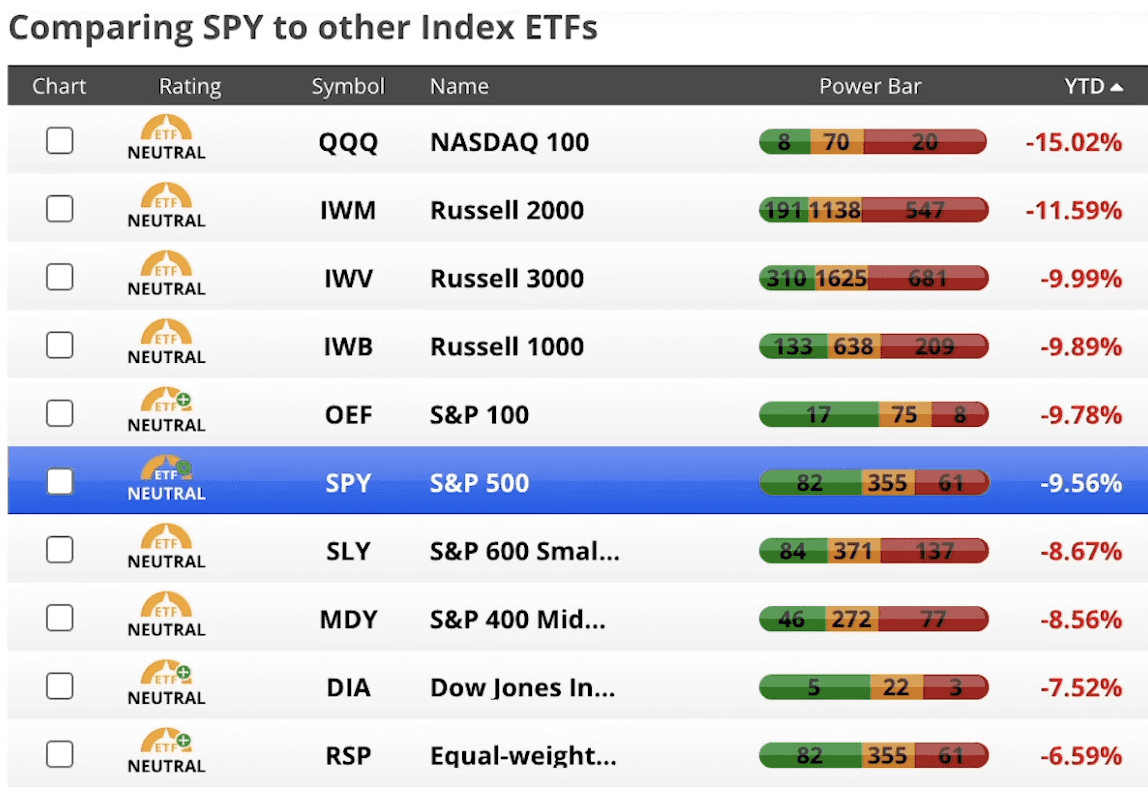The height and width of the screenshot is (794, 1148).
Task: Tick the chart checkbox for MDY
Action: click(59, 617)
